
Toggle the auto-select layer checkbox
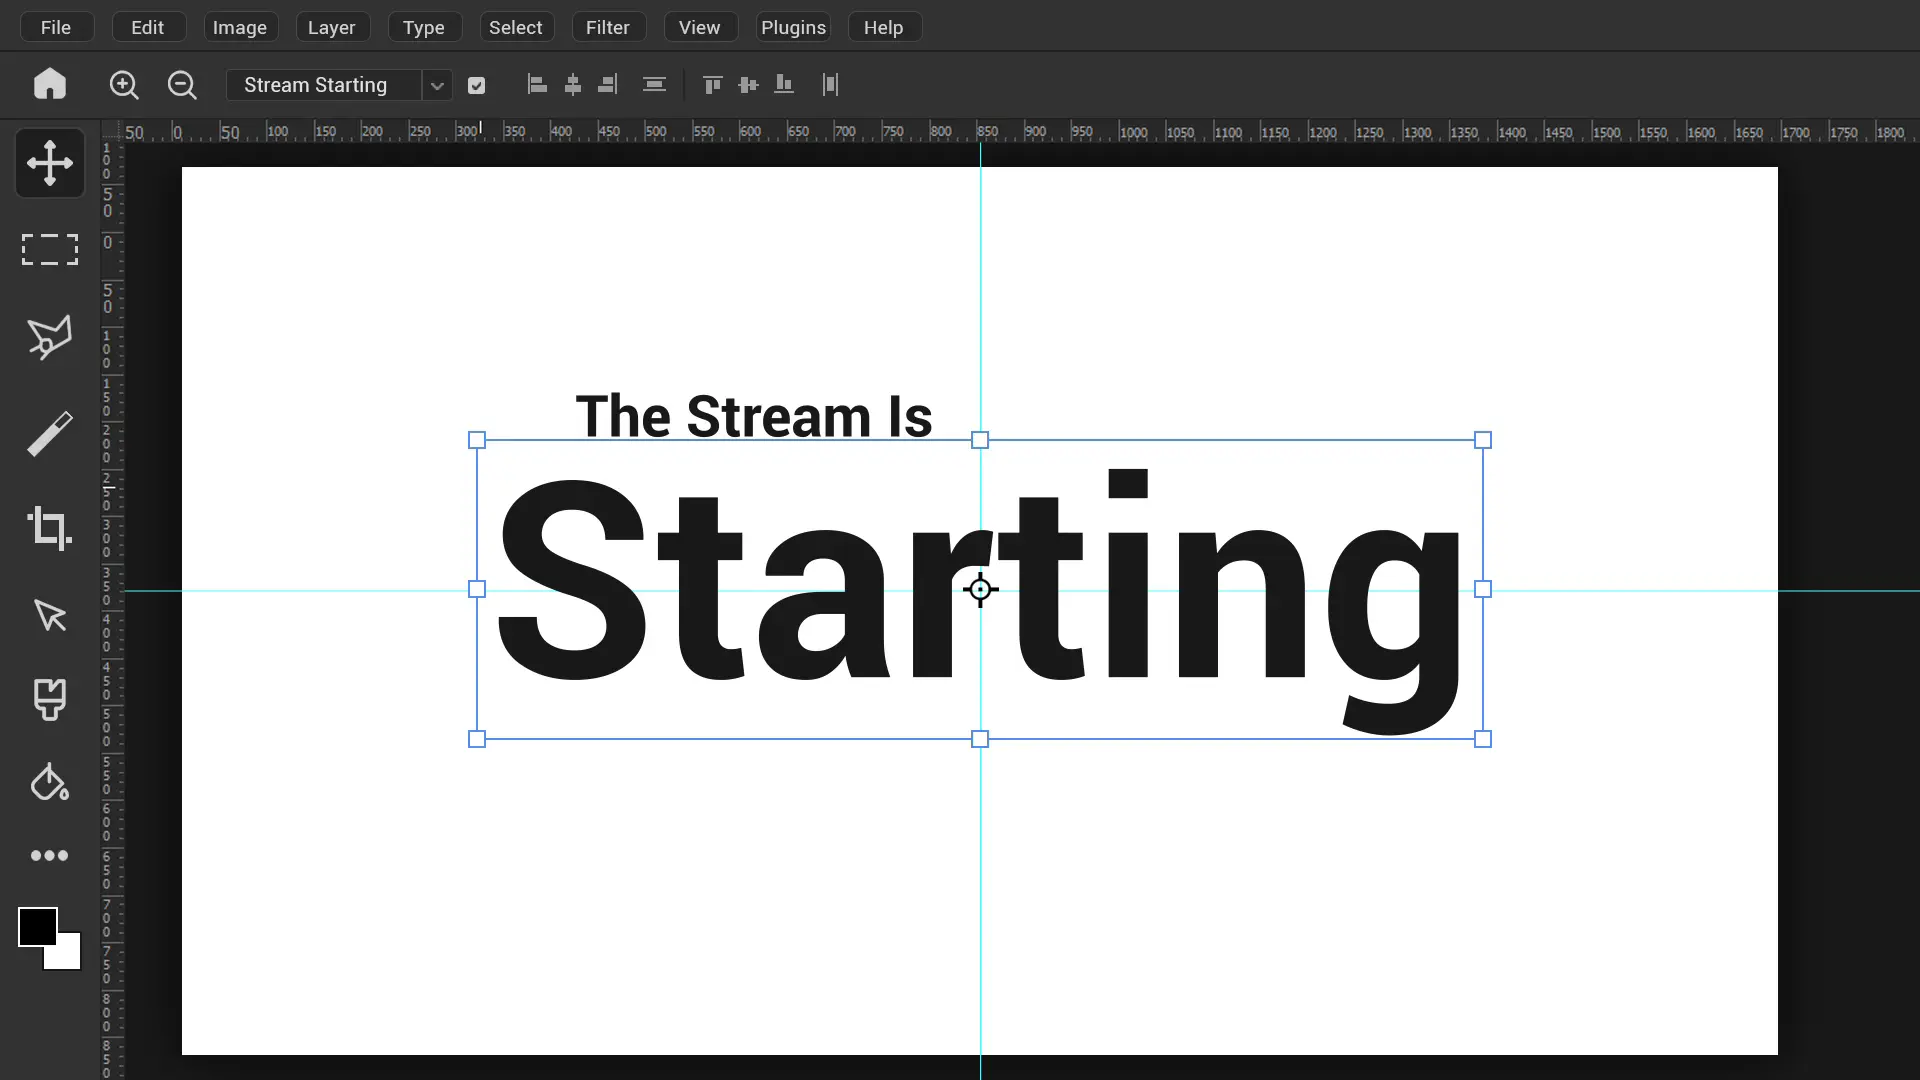(x=477, y=86)
